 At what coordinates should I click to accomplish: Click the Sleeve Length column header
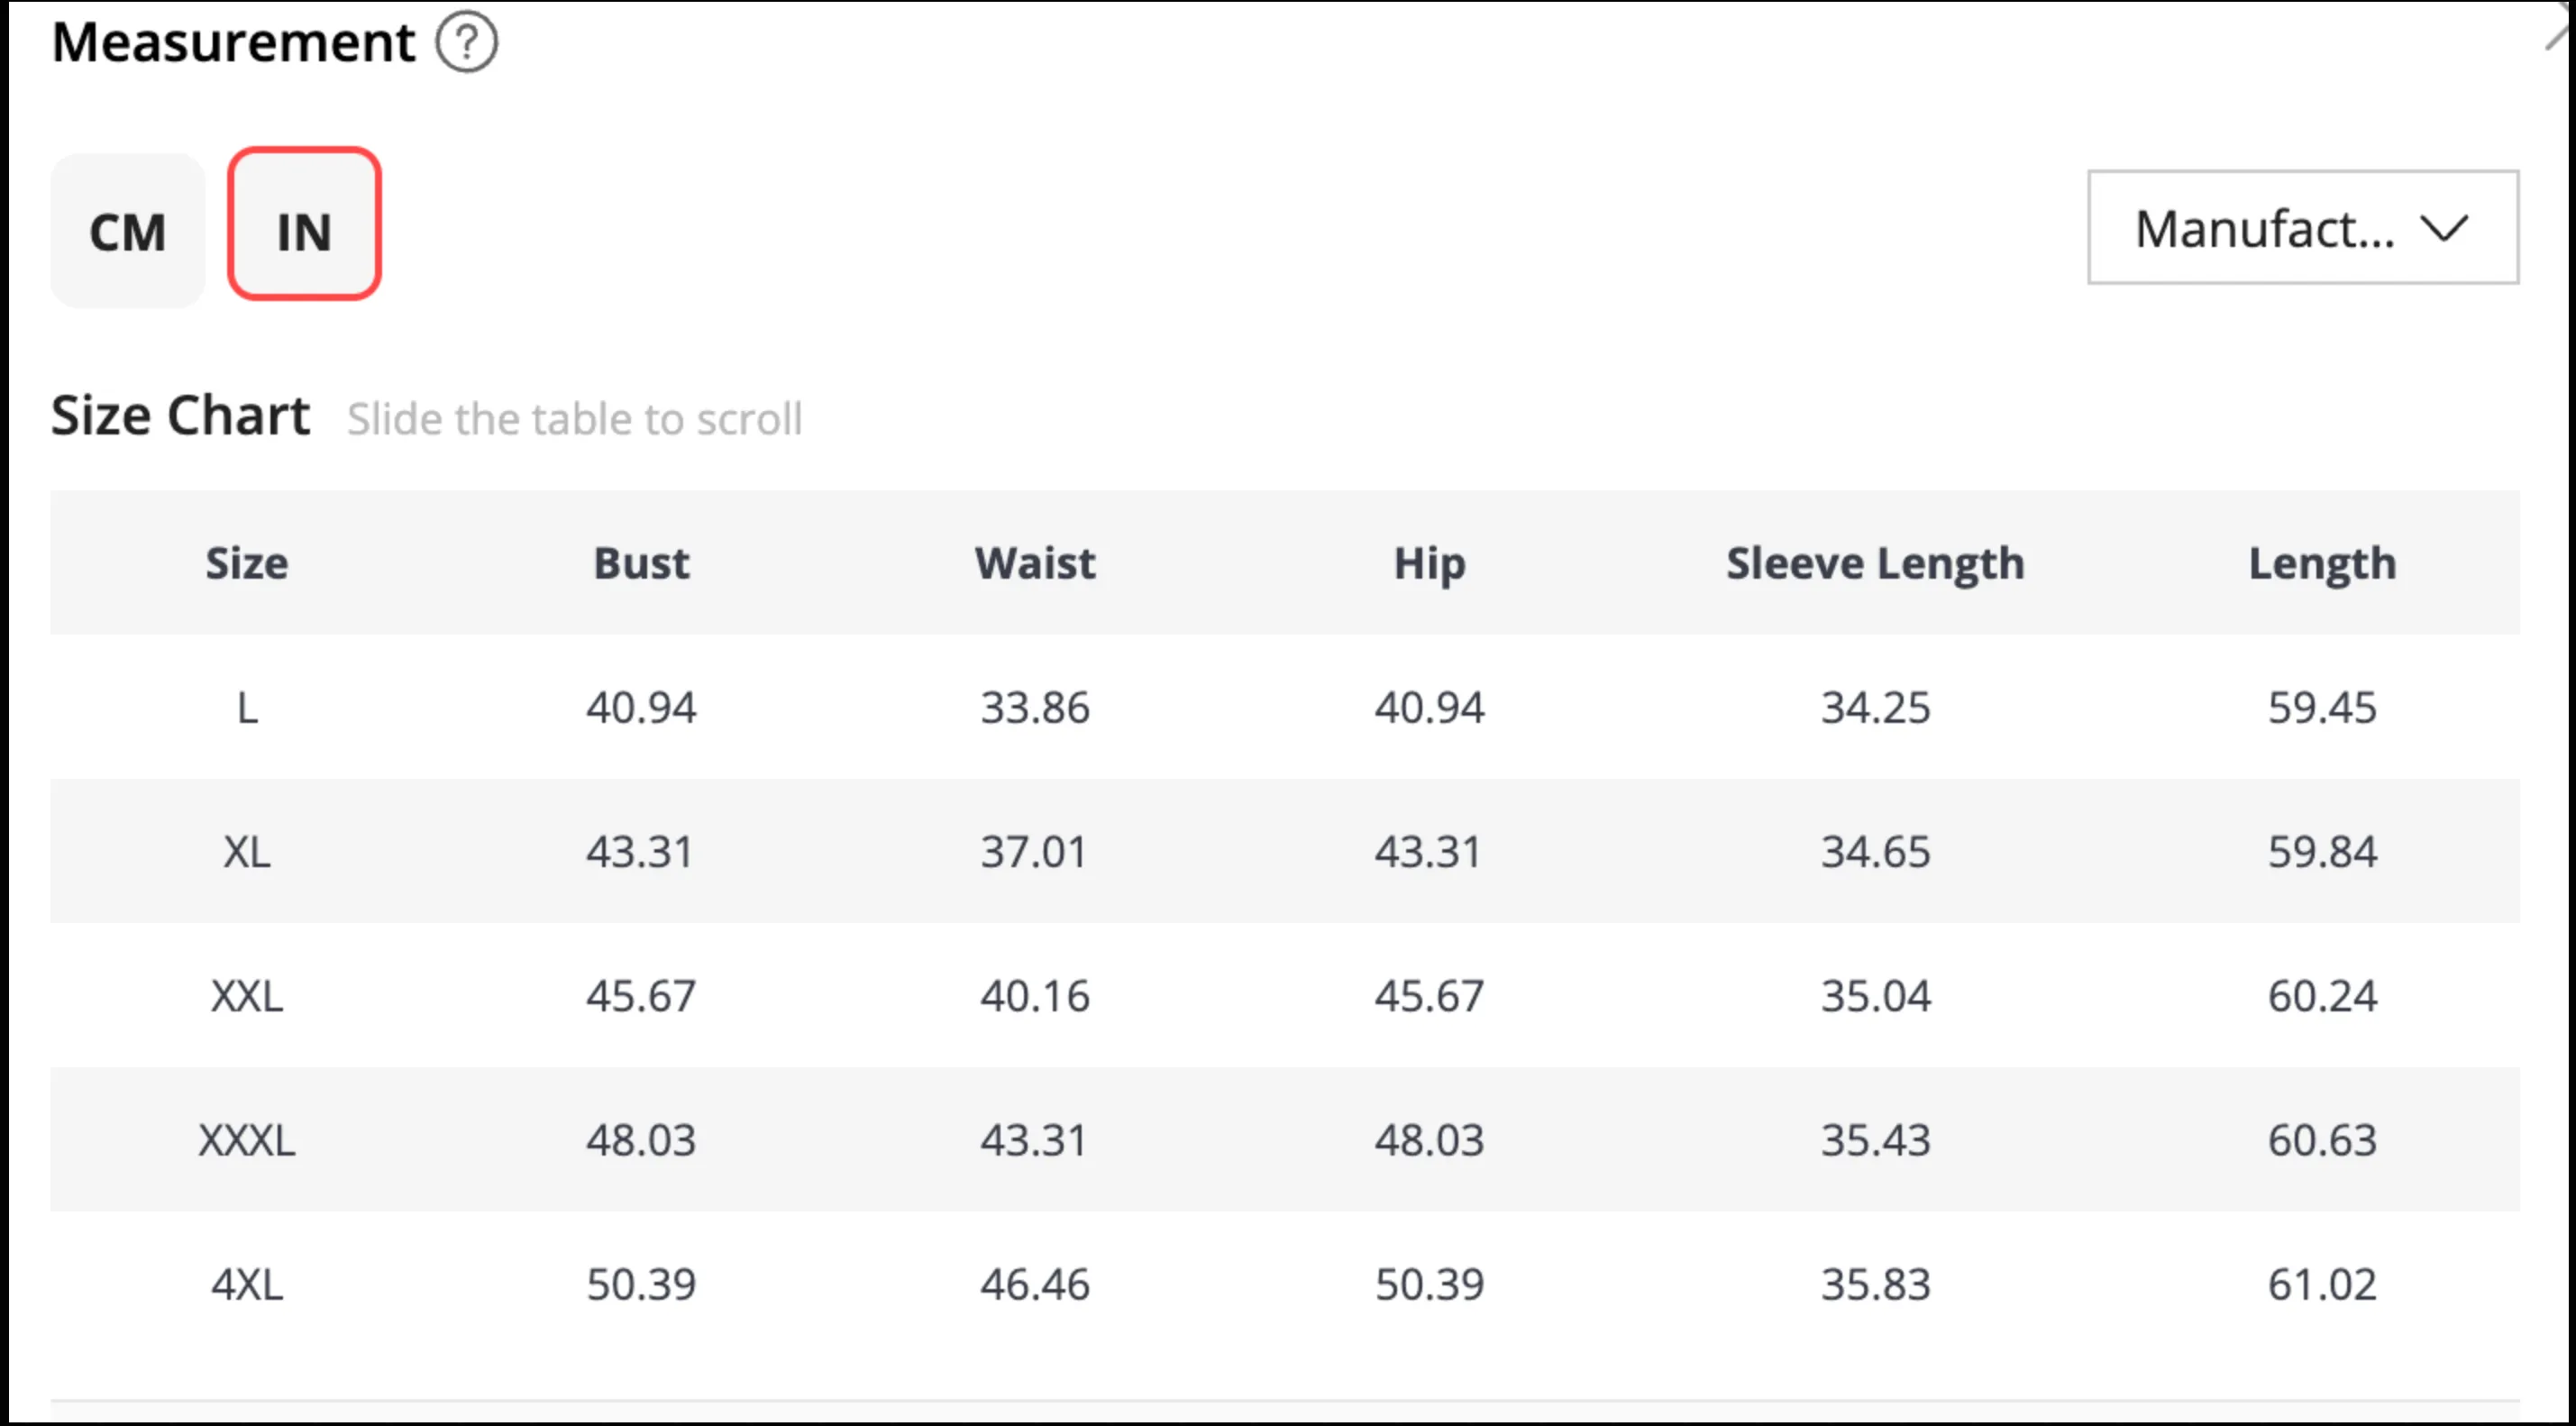coord(1875,565)
